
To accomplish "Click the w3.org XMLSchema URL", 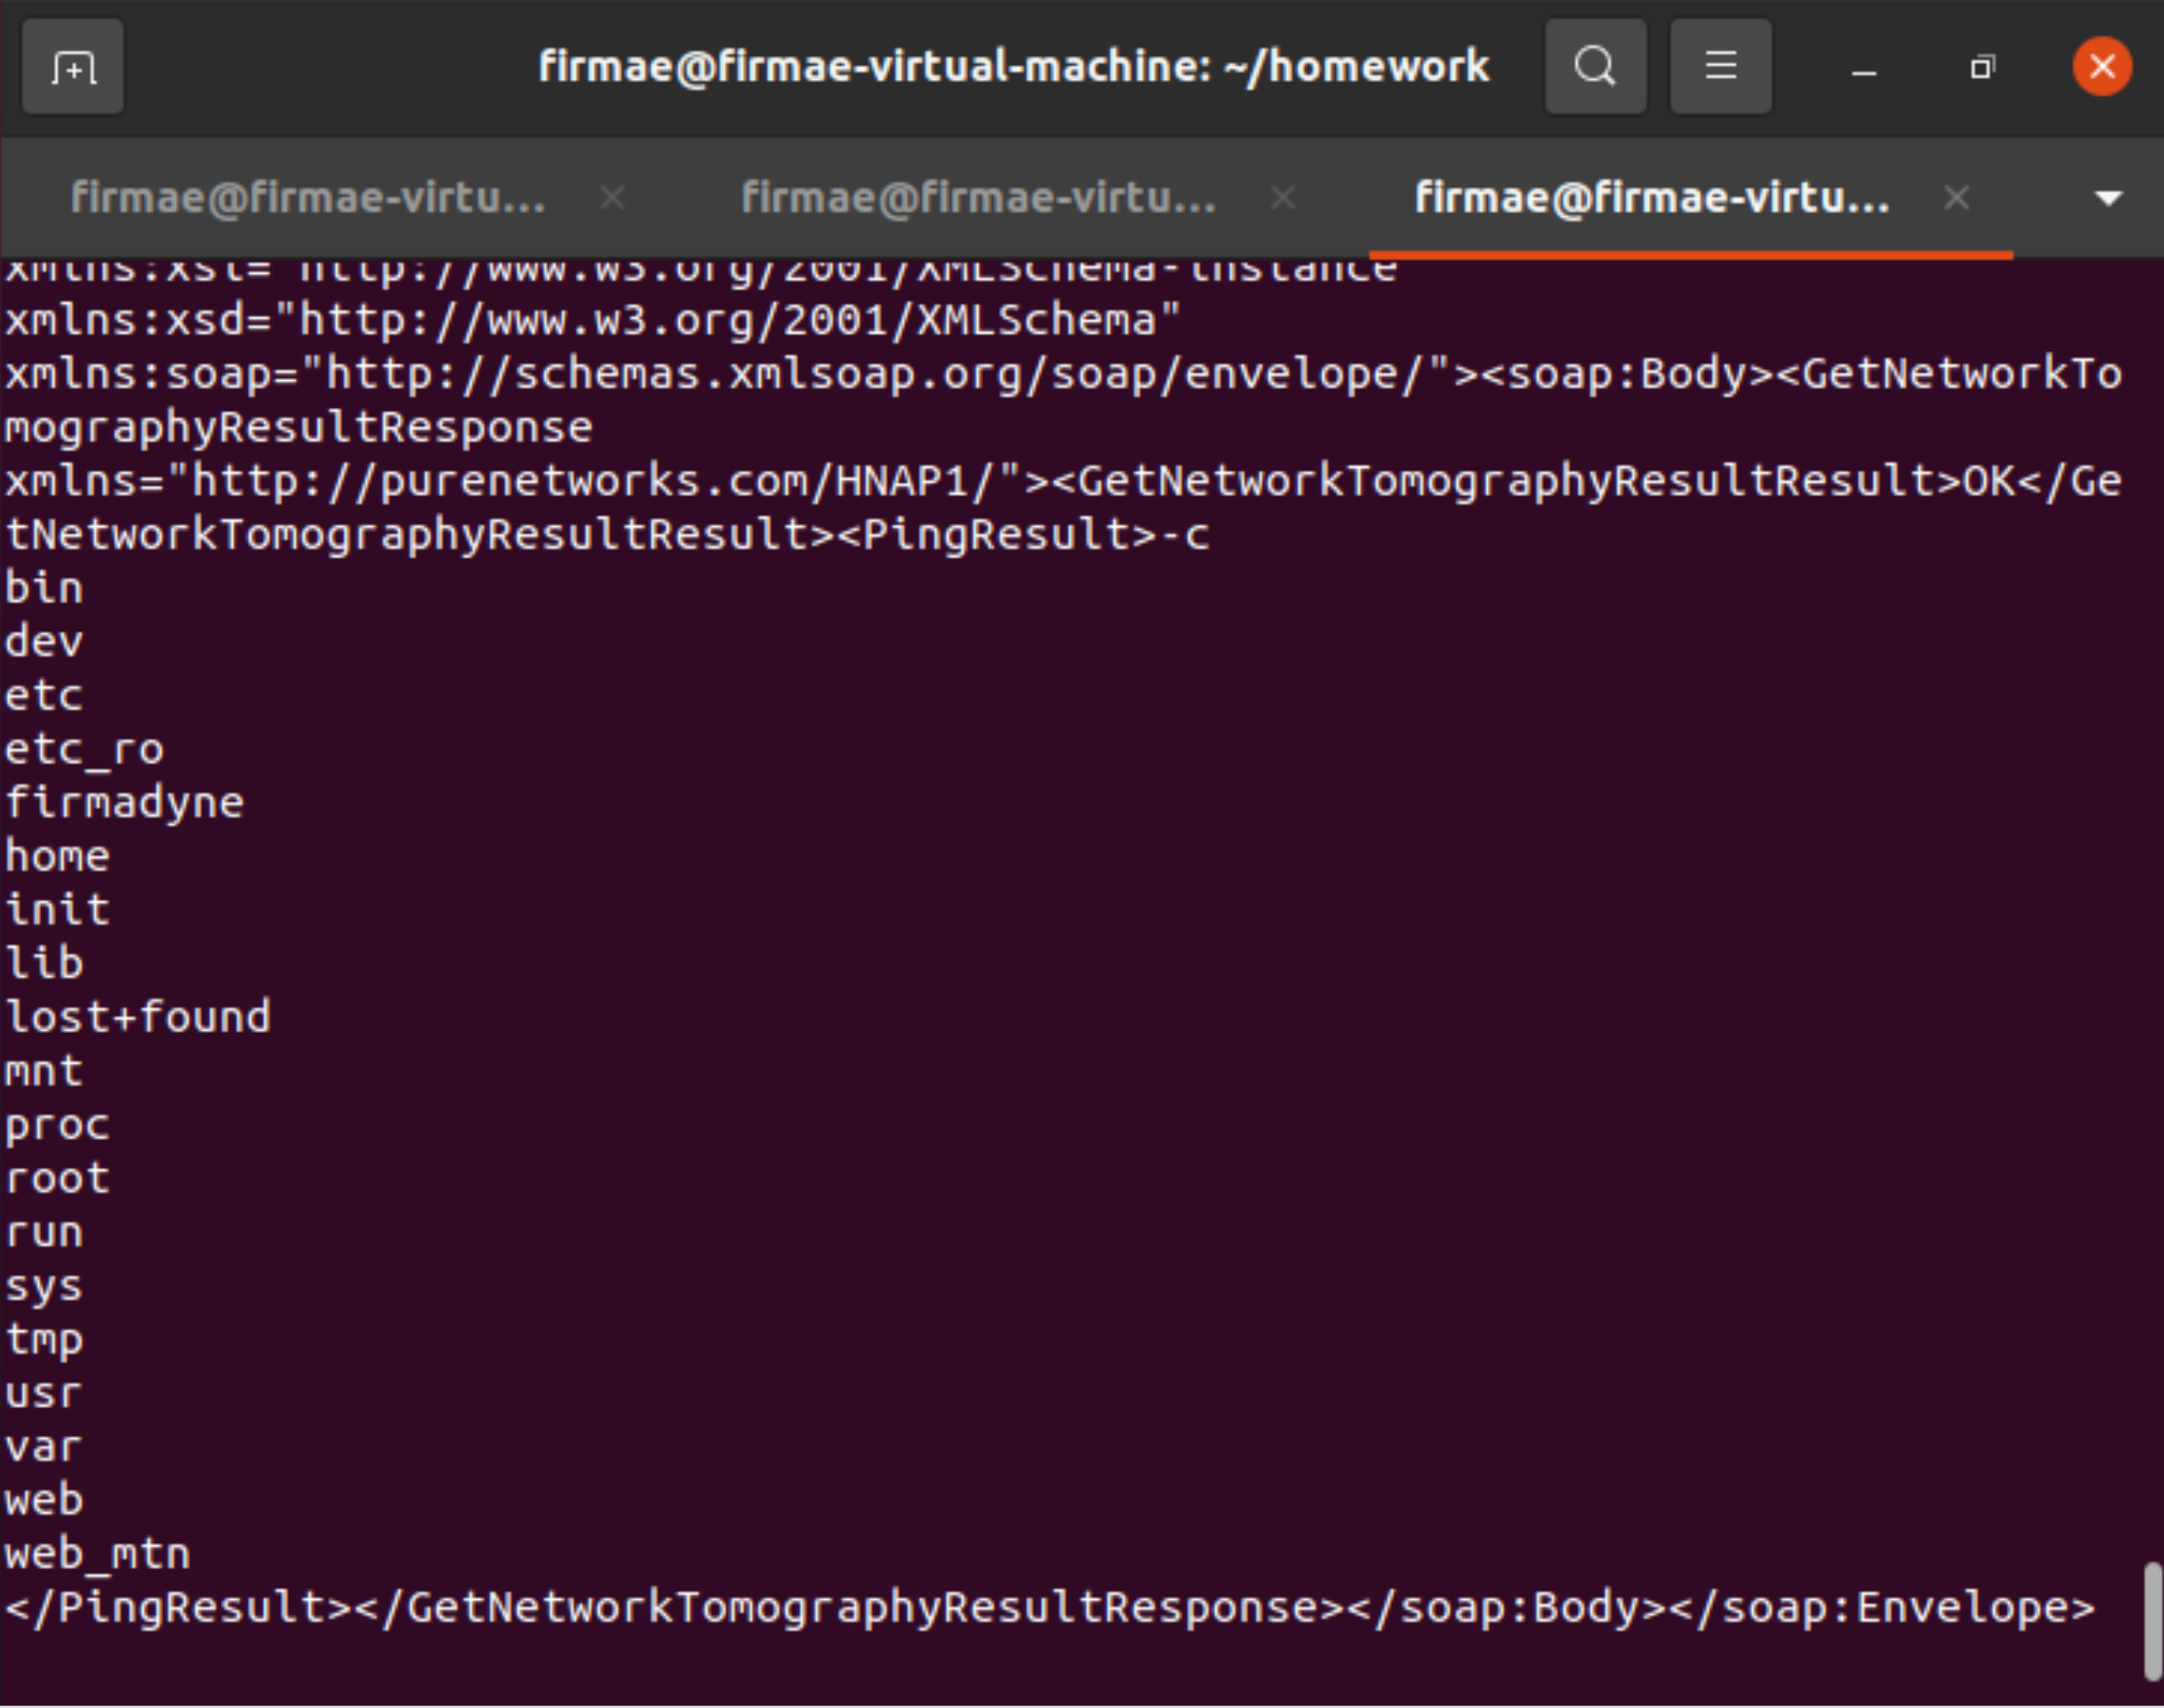I will pyautogui.click(x=728, y=321).
